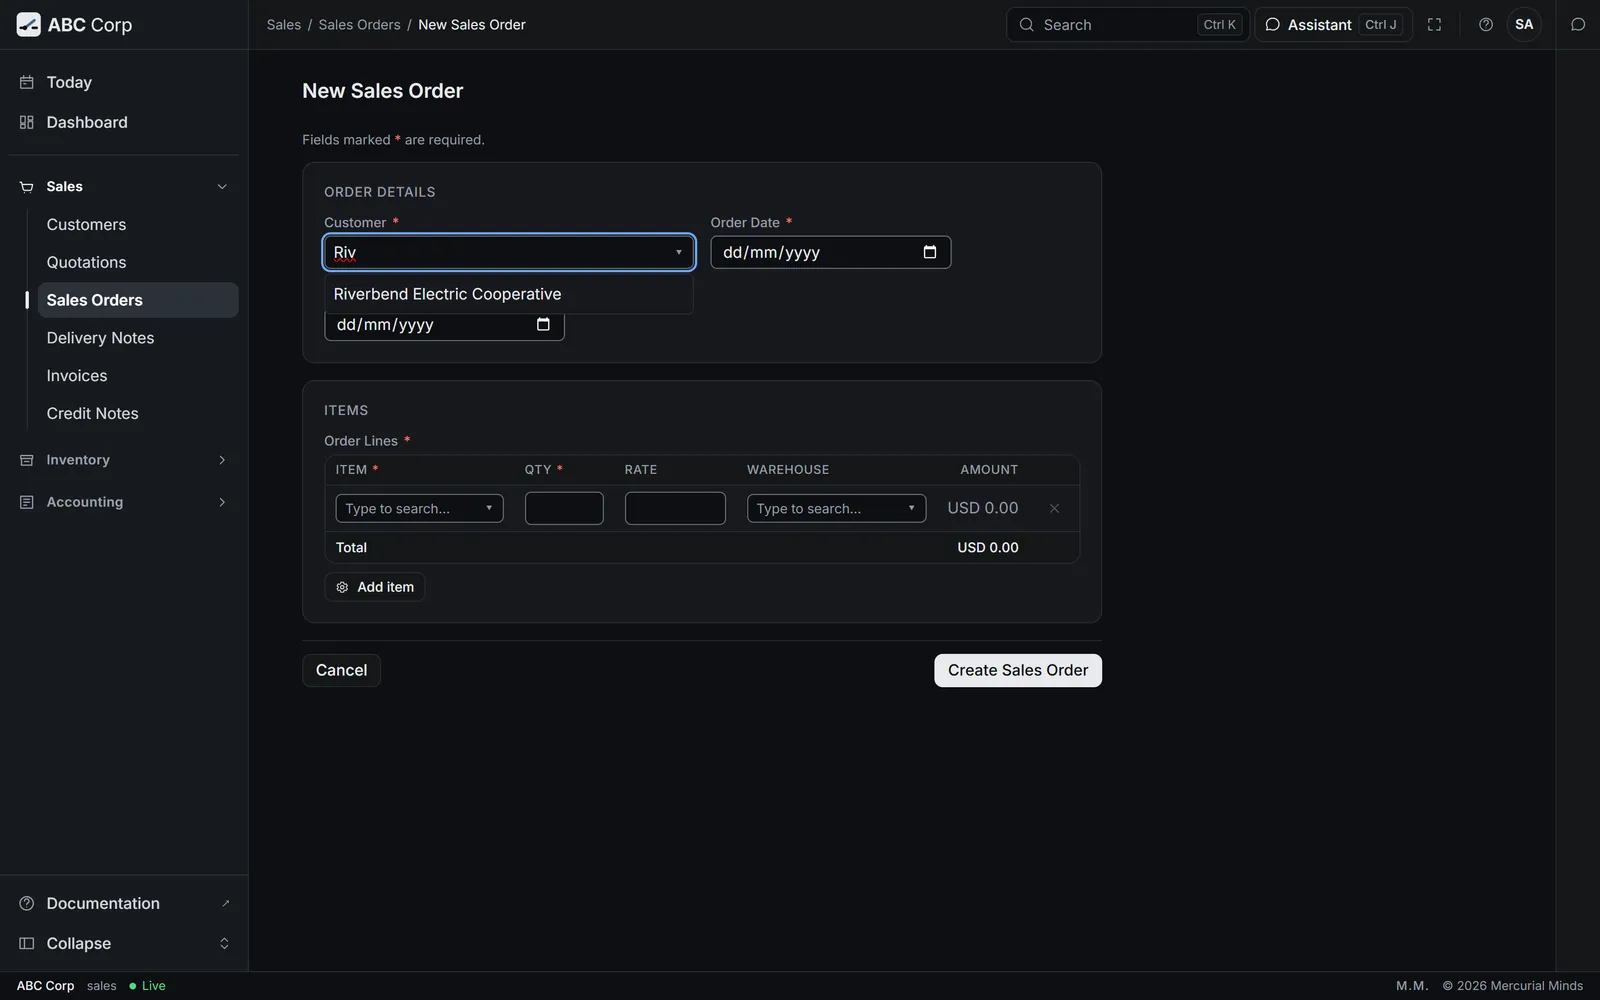The image size is (1600, 1000).
Task: Click the workspace switcher arrows beside Collapse
Action: [224, 943]
